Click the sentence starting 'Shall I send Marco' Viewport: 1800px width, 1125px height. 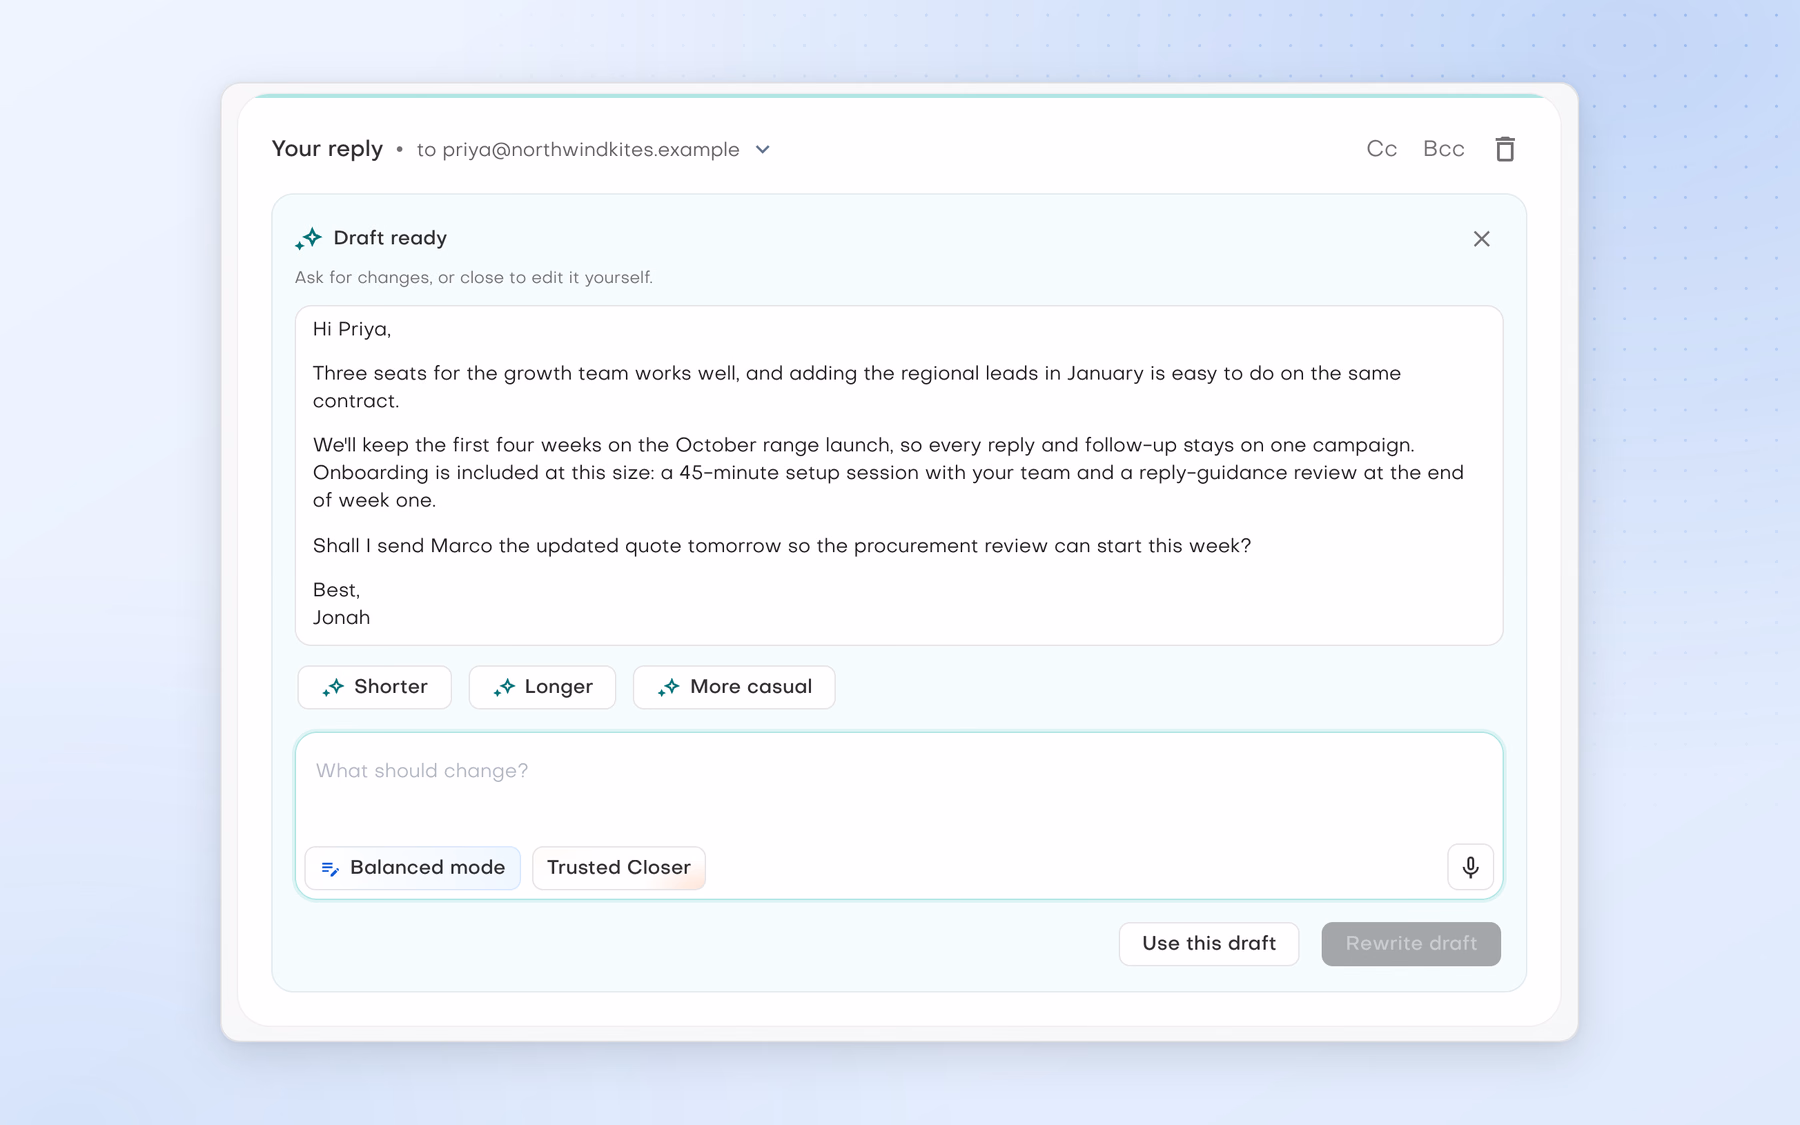pos(781,546)
